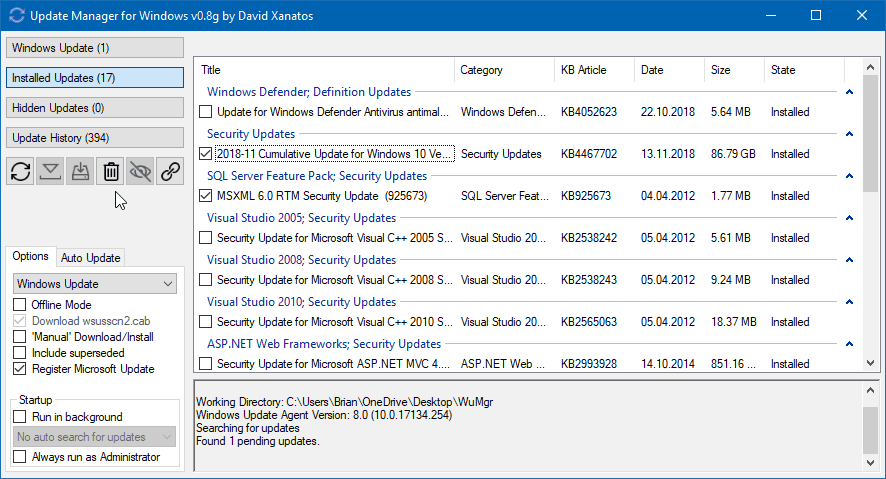The width and height of the screenshot is (886, 479).
Task: Check the Visual C++ 2010 security update
Action: click(206, 322)
